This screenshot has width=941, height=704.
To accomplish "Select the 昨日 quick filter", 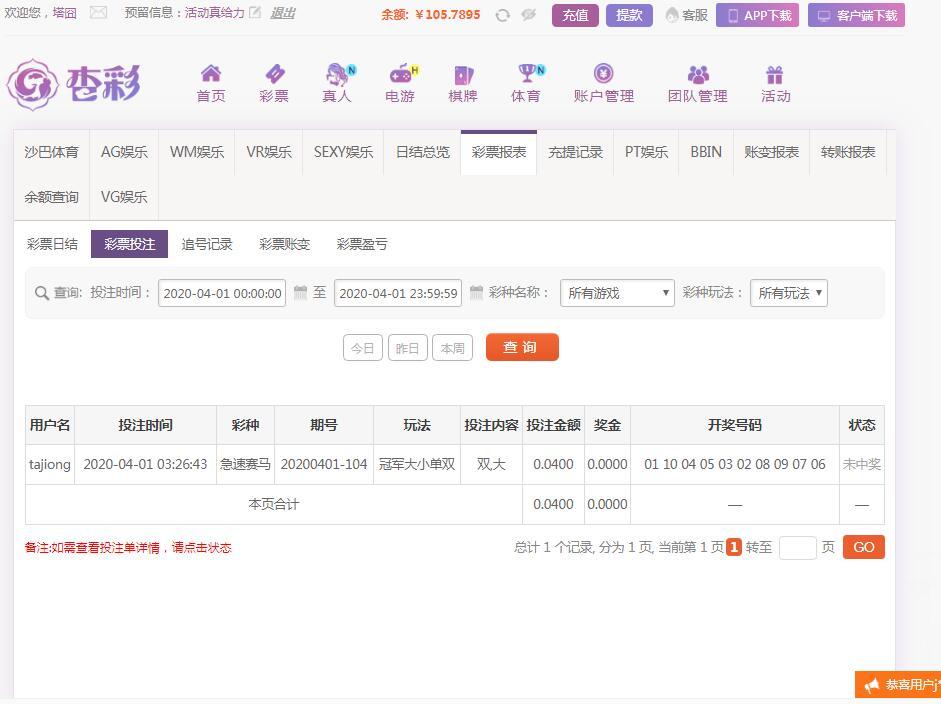I will [x=407, y=348].
